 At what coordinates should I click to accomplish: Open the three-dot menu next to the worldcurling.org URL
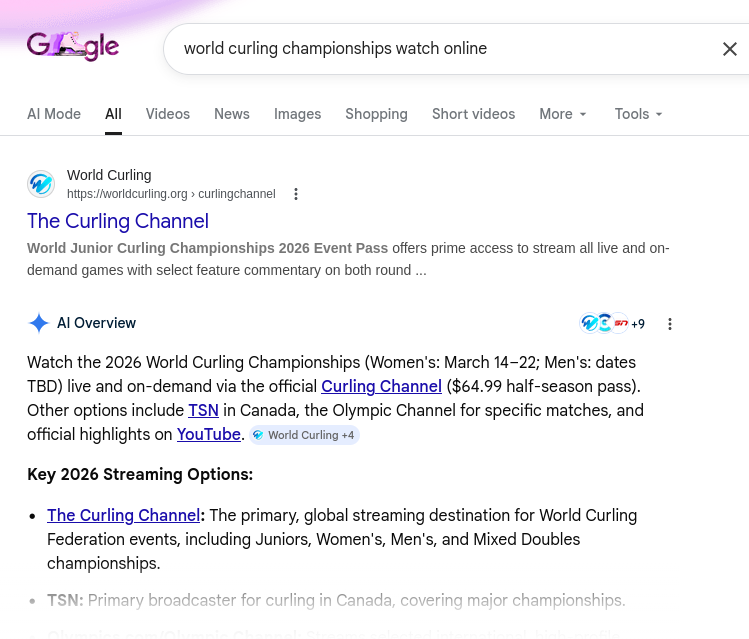296,194
